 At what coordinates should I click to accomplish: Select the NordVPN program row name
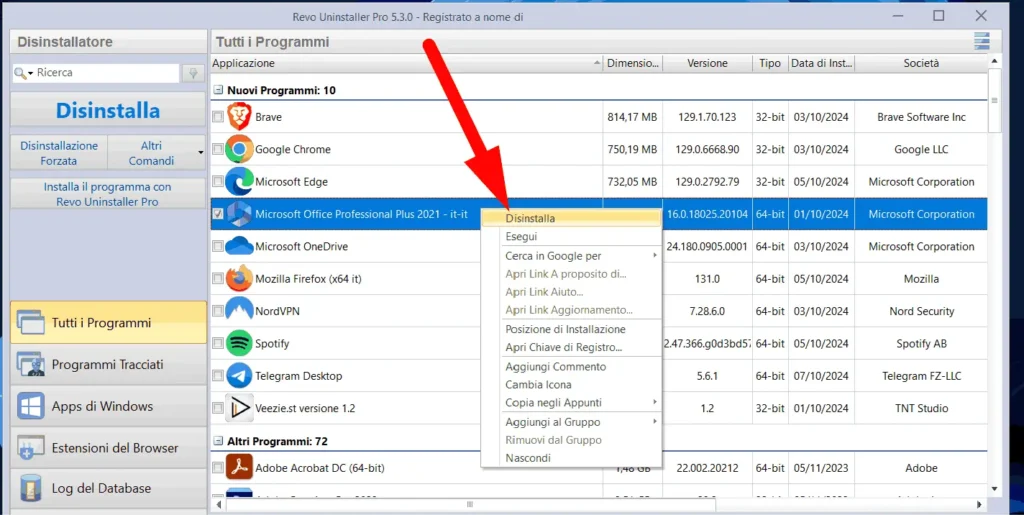(x=277, y=311)
